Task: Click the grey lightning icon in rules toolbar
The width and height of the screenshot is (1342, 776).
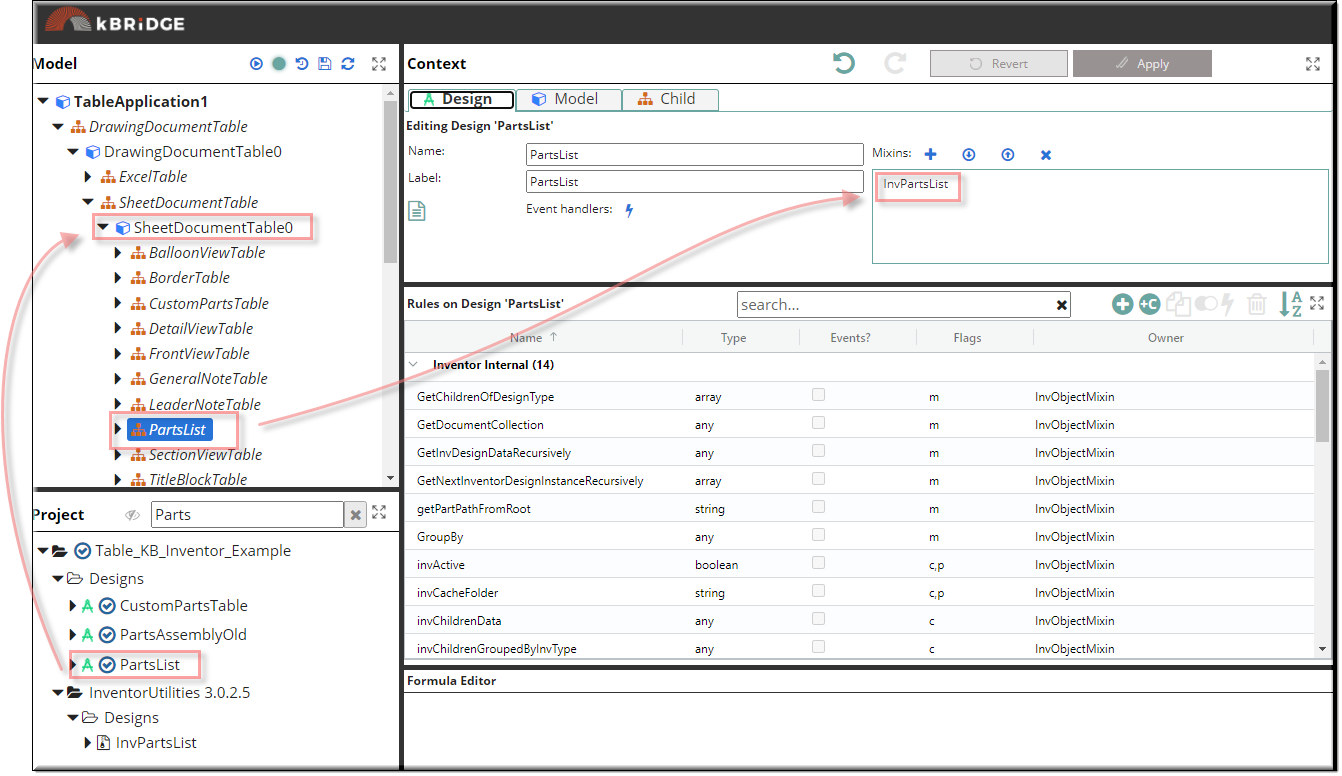Action: (1227, 304)
